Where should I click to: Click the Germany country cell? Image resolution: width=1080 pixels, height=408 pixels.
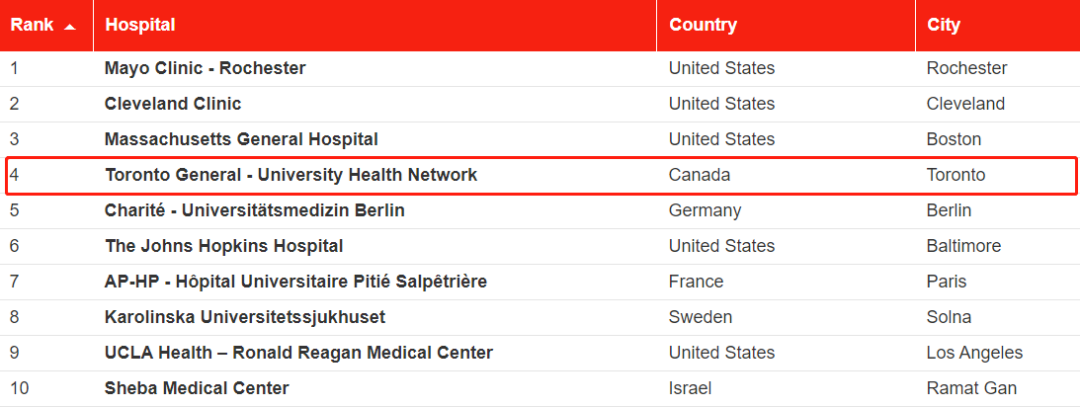tap(705, 210)
